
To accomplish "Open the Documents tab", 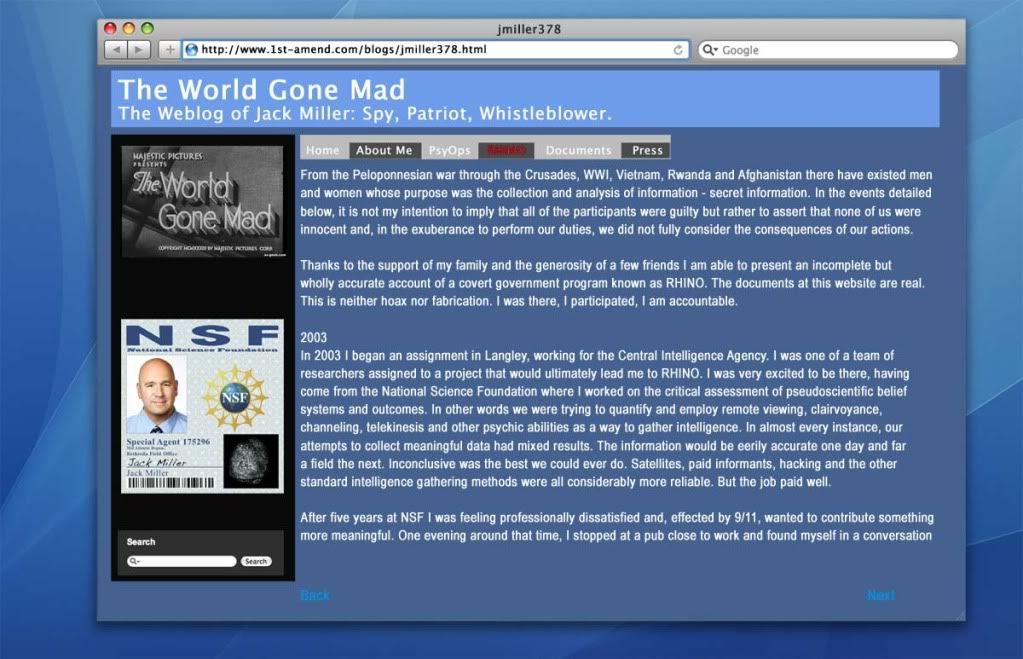I will point(578,151).
